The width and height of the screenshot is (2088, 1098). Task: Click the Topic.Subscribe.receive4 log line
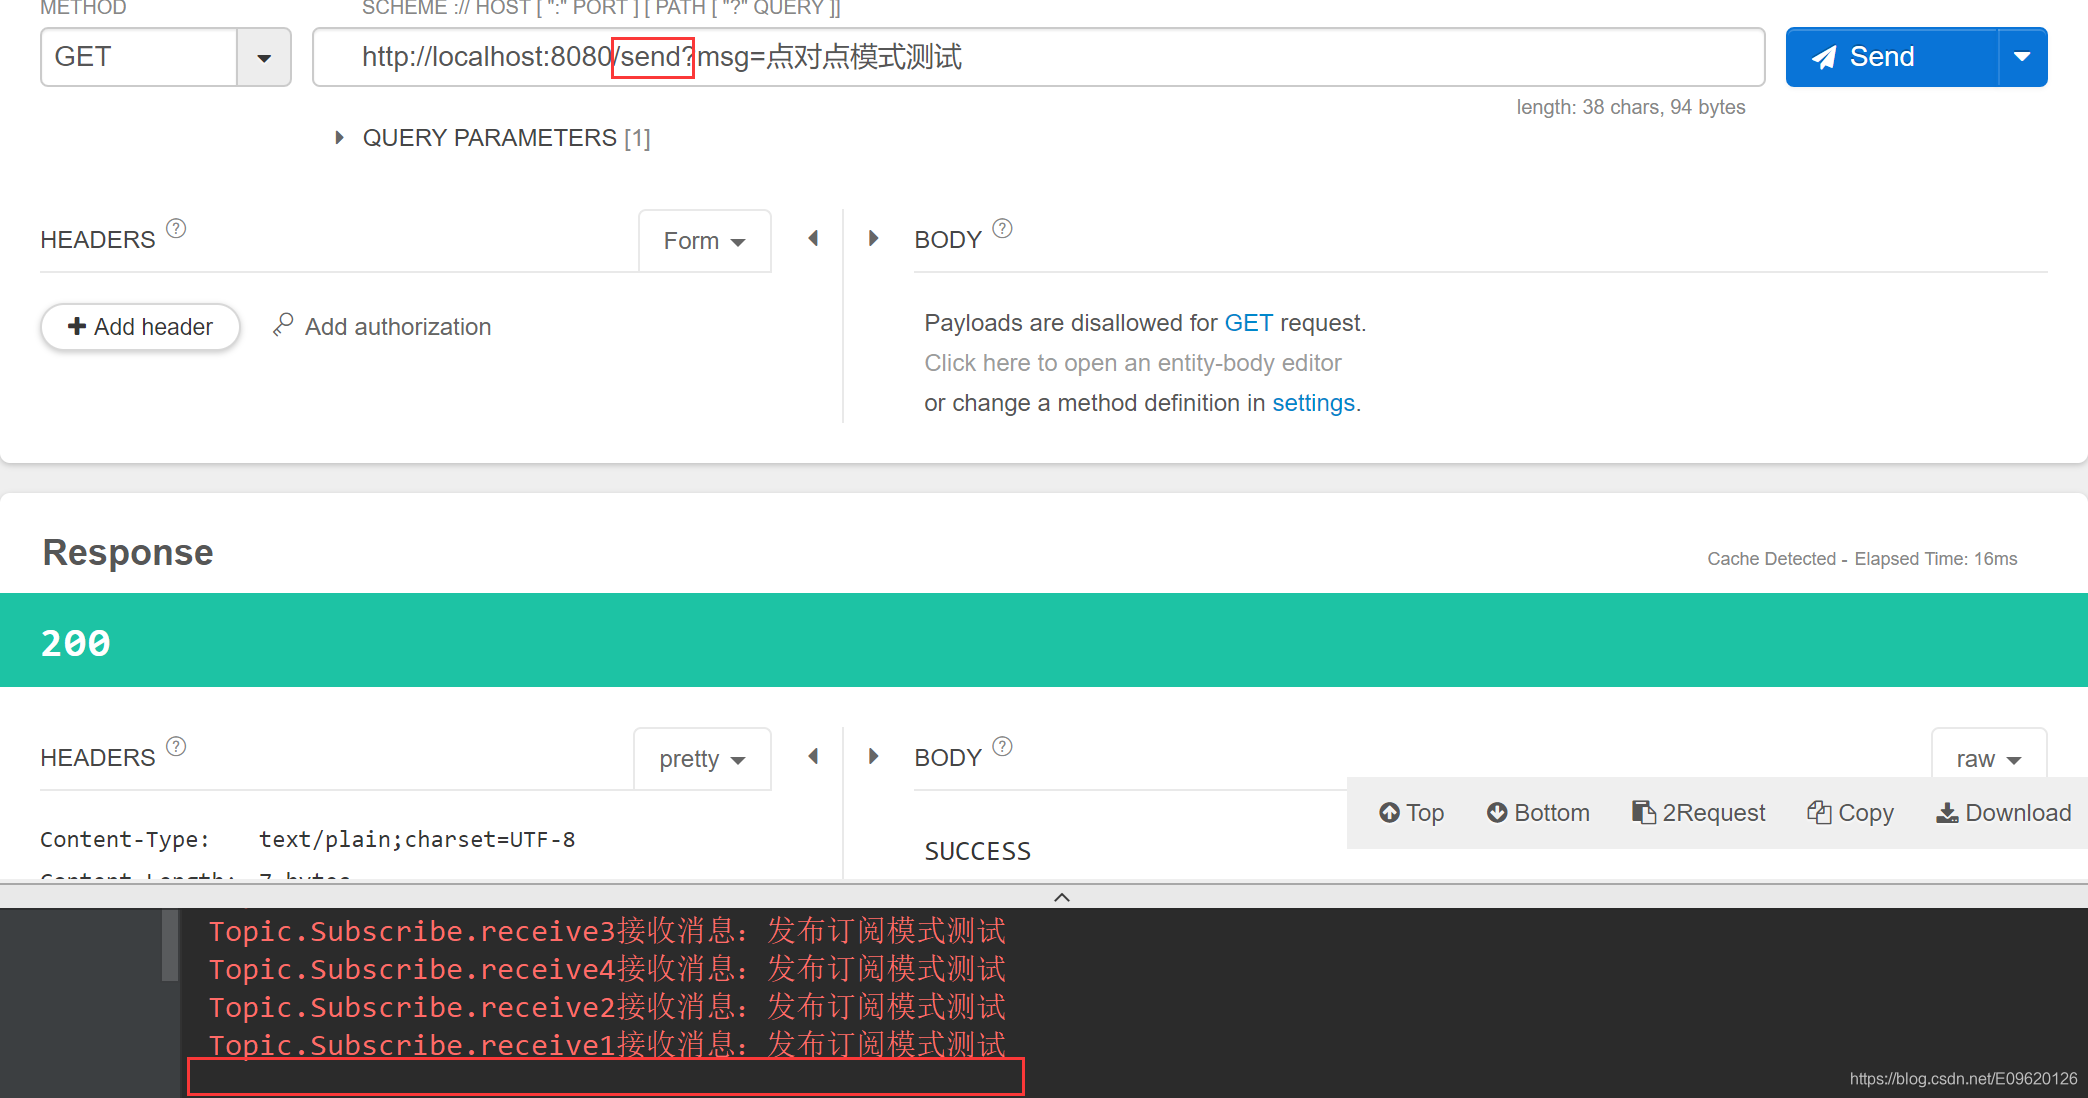(x=607, y=969)
